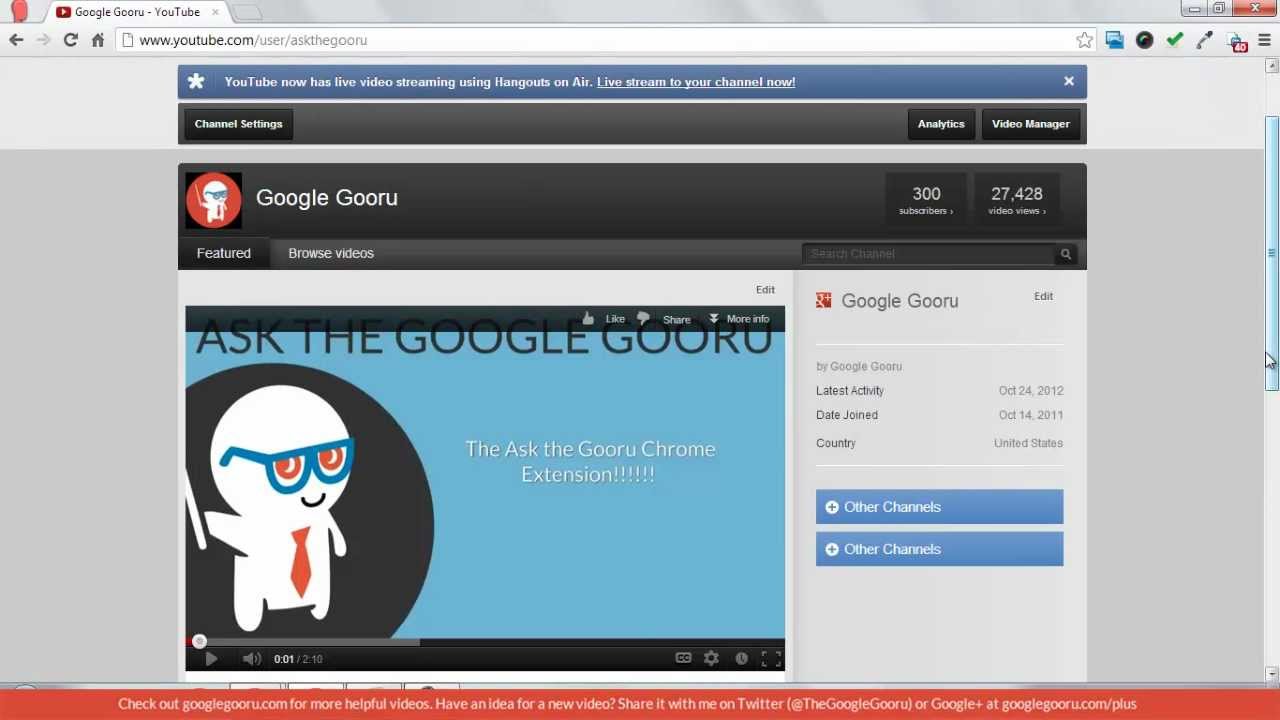Mute the video volume icon

pos(251,658)
